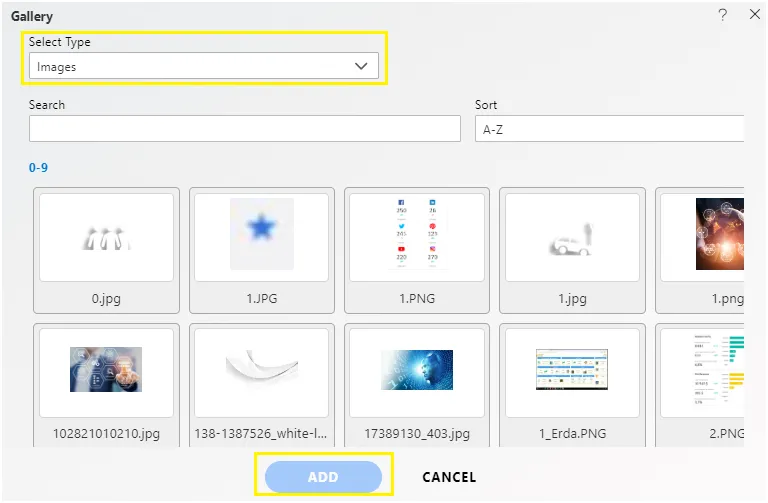The image size is (768, 503).
Task: Click the CANCEL button
Action: coord(449,477)
